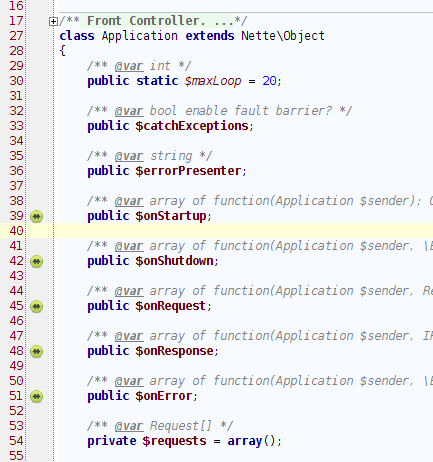Screen dimensions: 433x462
Task: Place cursor on highlighted empty line 40
Action: click(243, 231)
